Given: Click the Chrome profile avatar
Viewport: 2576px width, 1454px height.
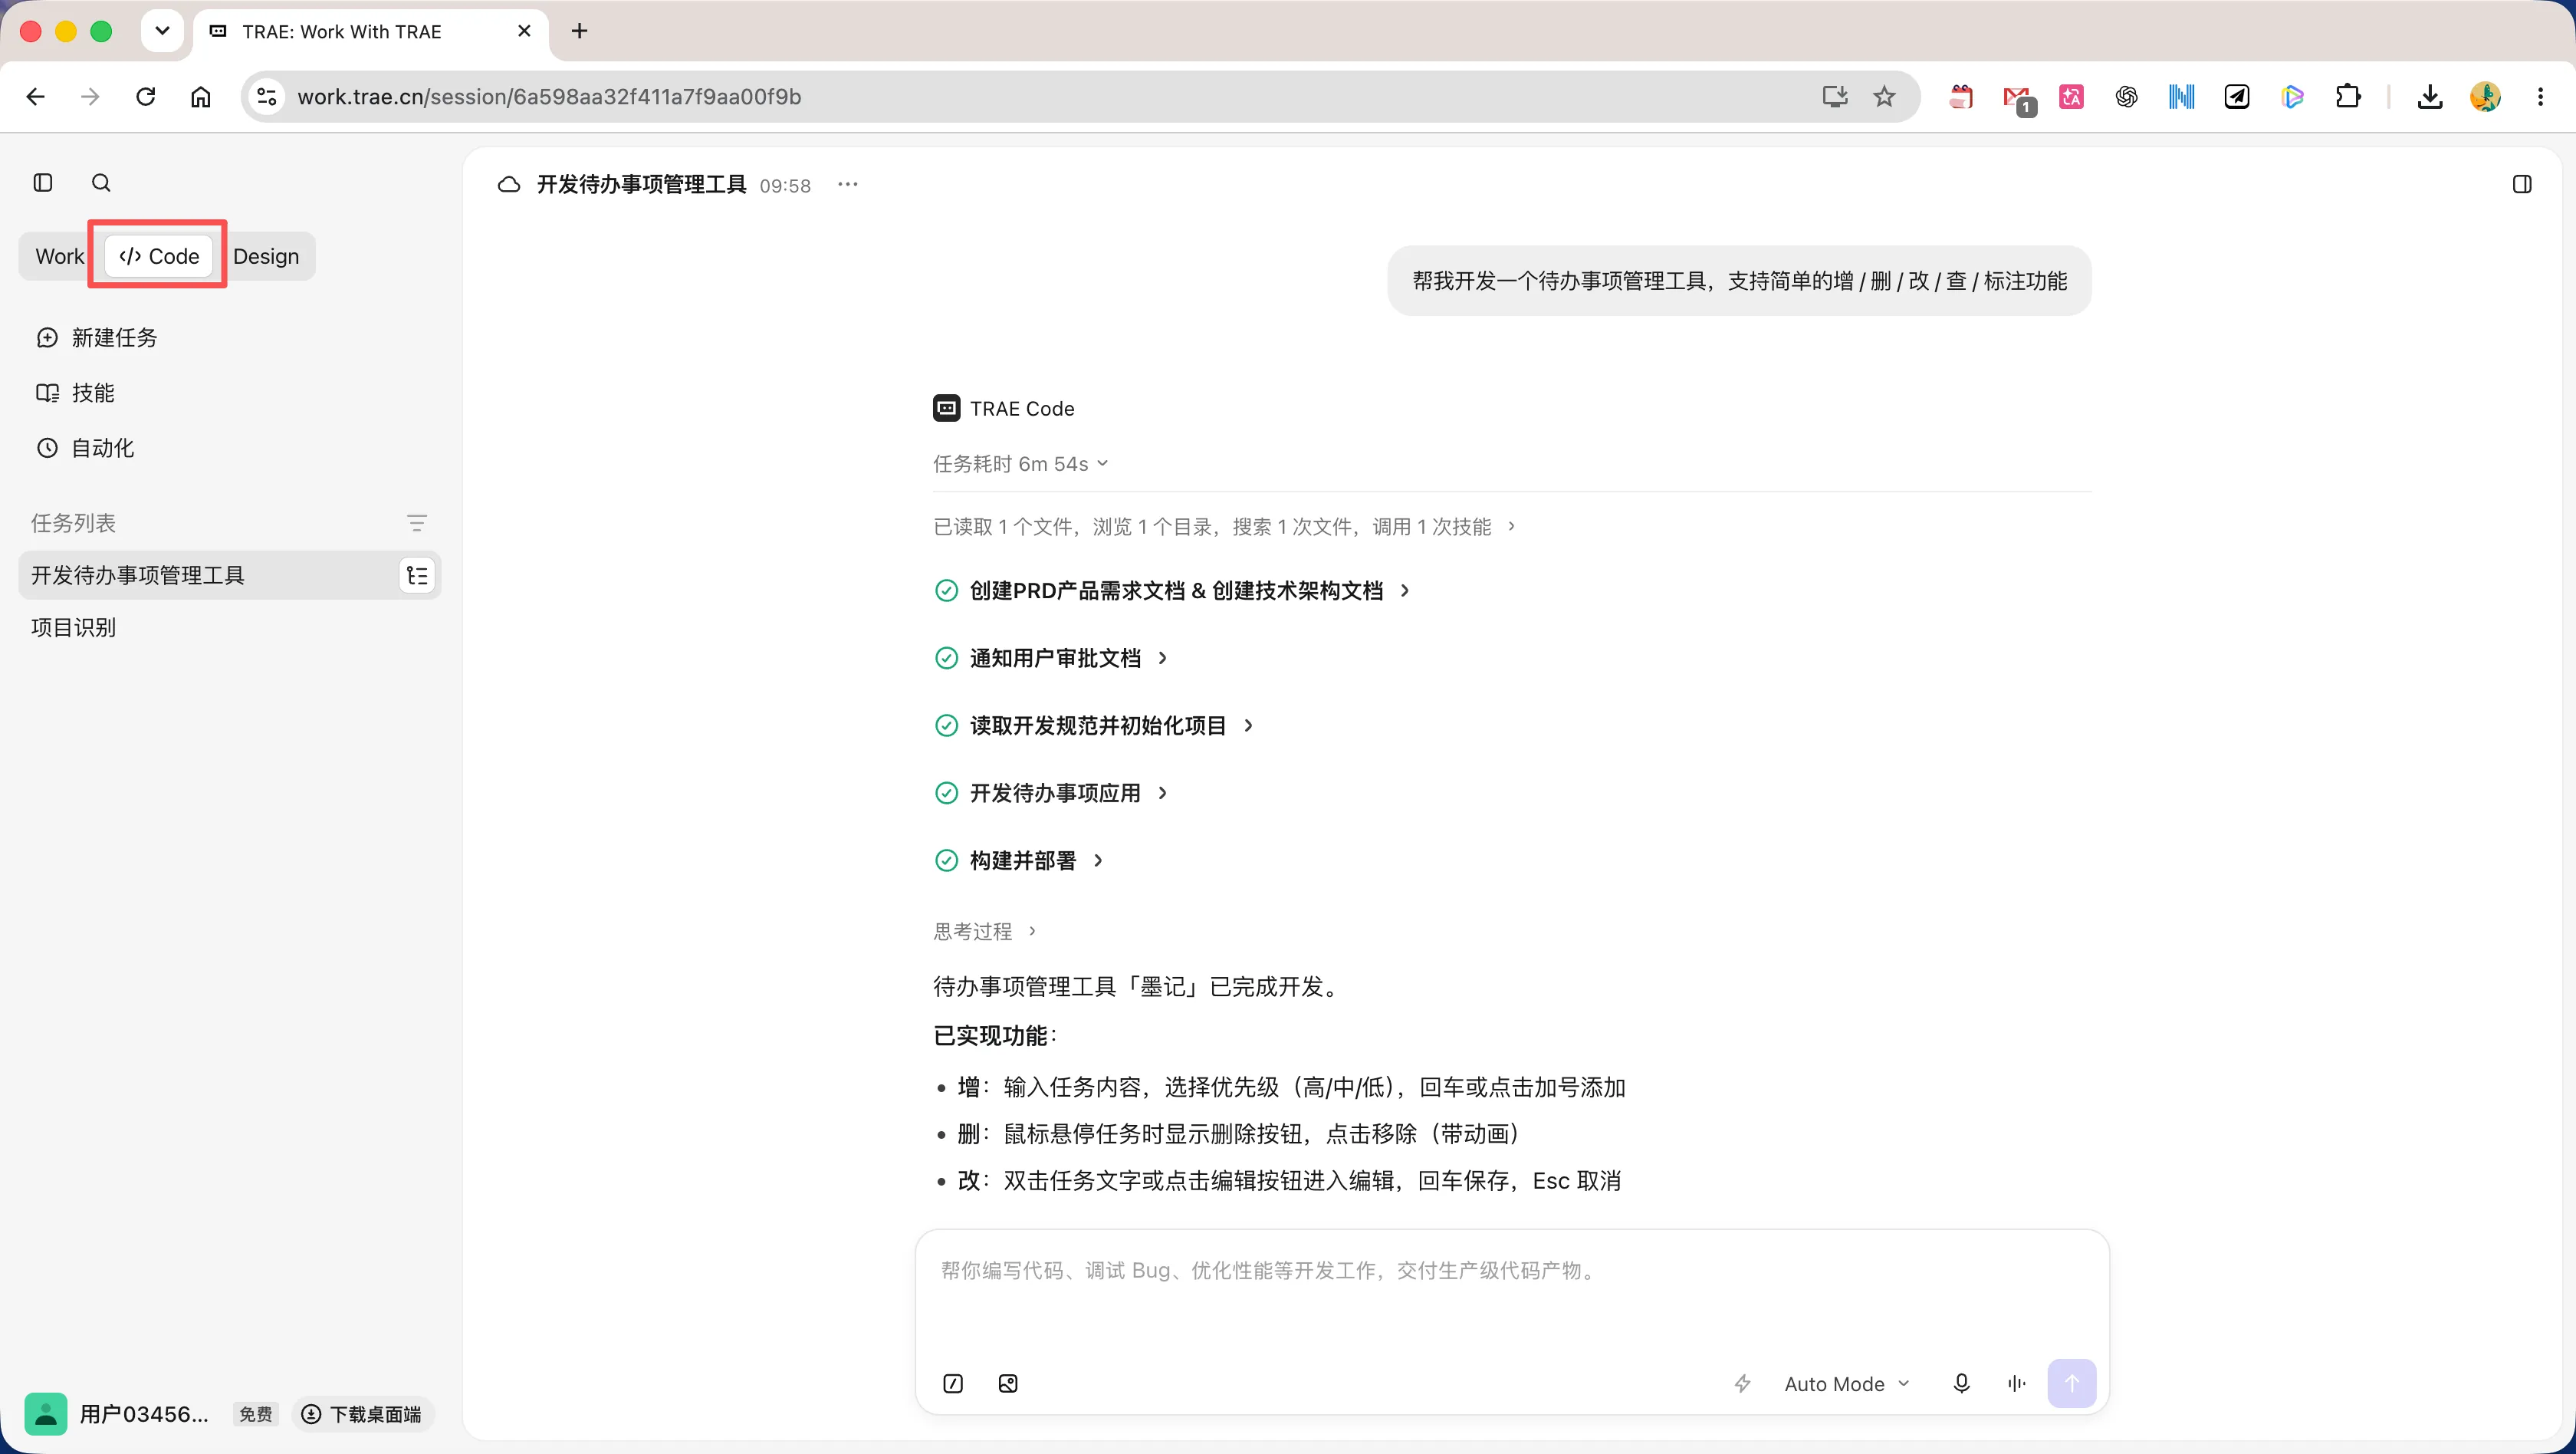Looking at the screenshot, I should point(2485,96).
